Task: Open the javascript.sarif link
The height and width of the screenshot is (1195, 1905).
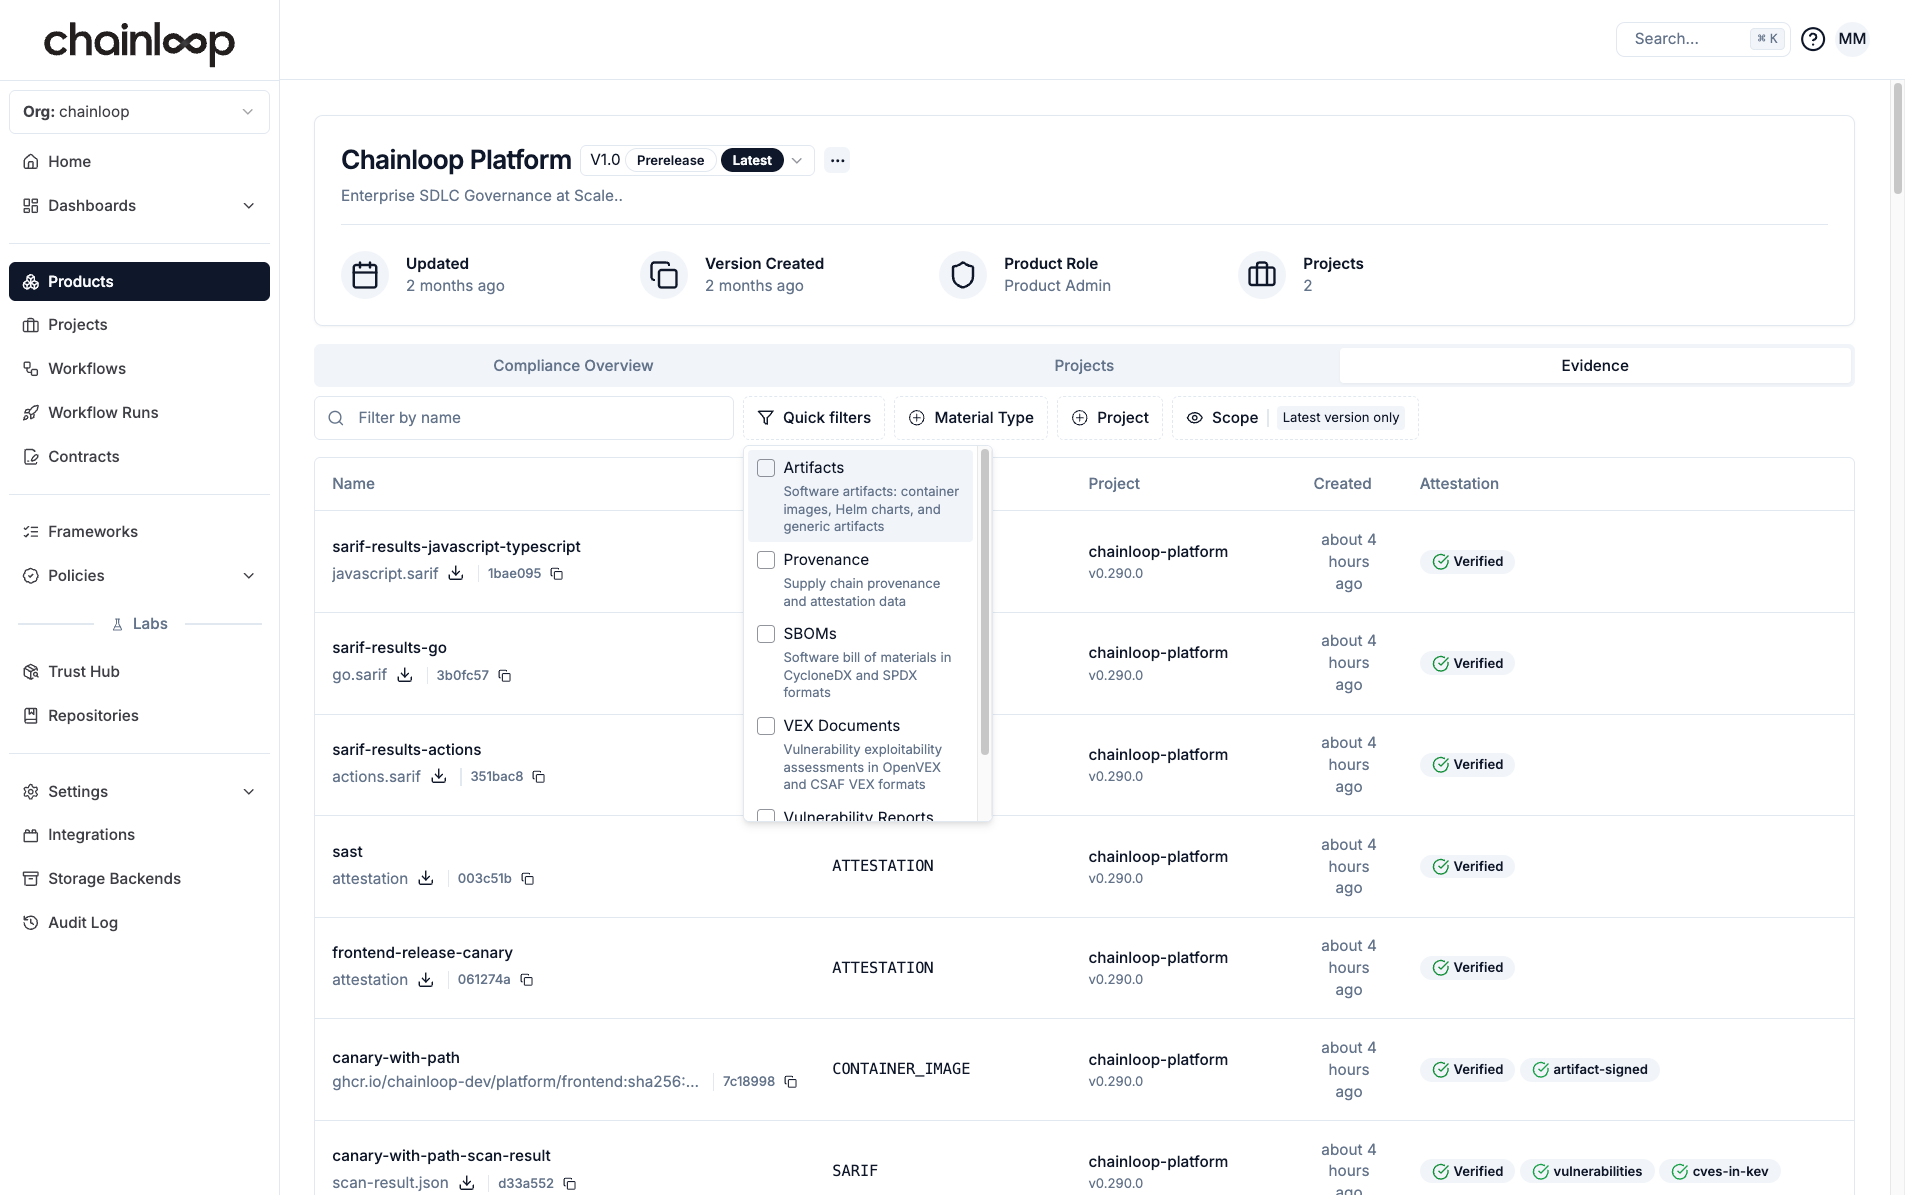Action: pyautogui.click(x=385, y=573)
